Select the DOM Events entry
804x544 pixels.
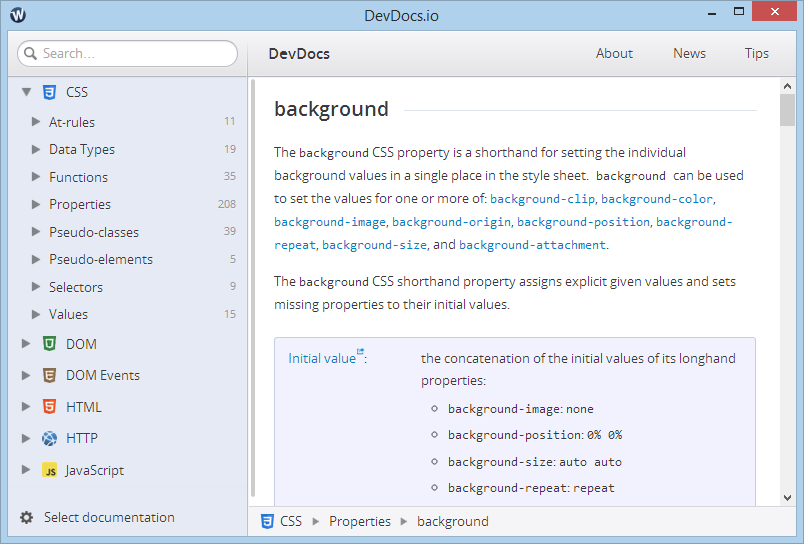tap(103, 375)
